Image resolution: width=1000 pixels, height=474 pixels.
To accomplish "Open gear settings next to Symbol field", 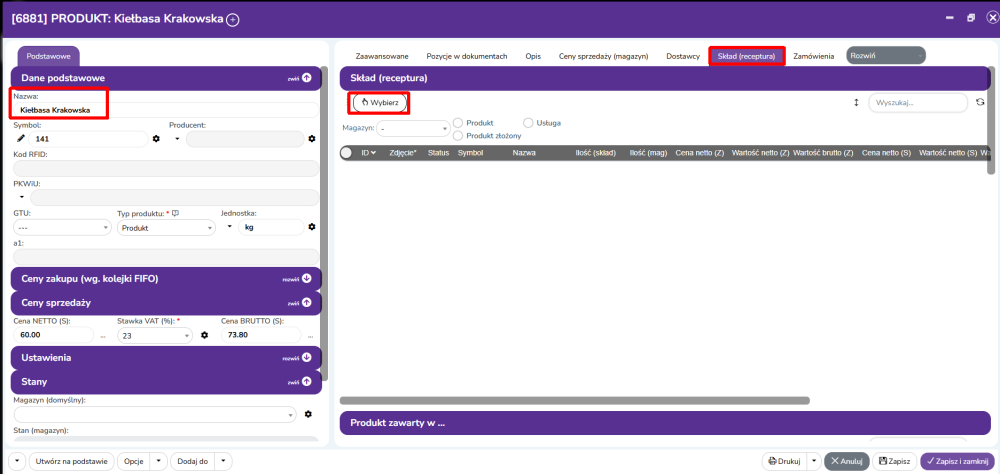I will 156,139.
